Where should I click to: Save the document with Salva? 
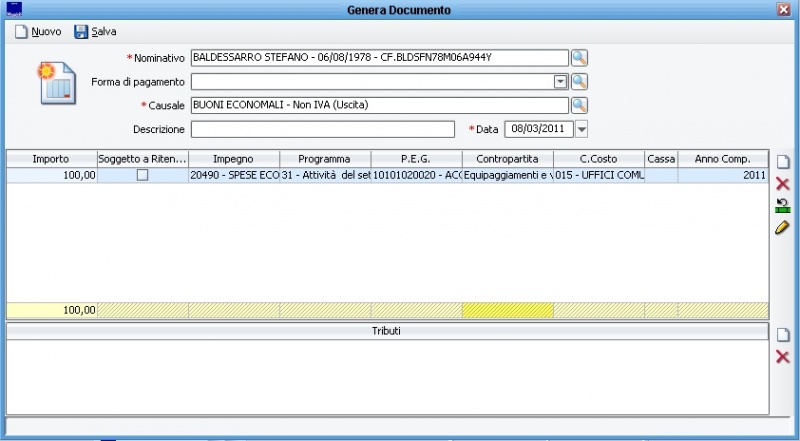pyautogui.click(x=95, y=32)
